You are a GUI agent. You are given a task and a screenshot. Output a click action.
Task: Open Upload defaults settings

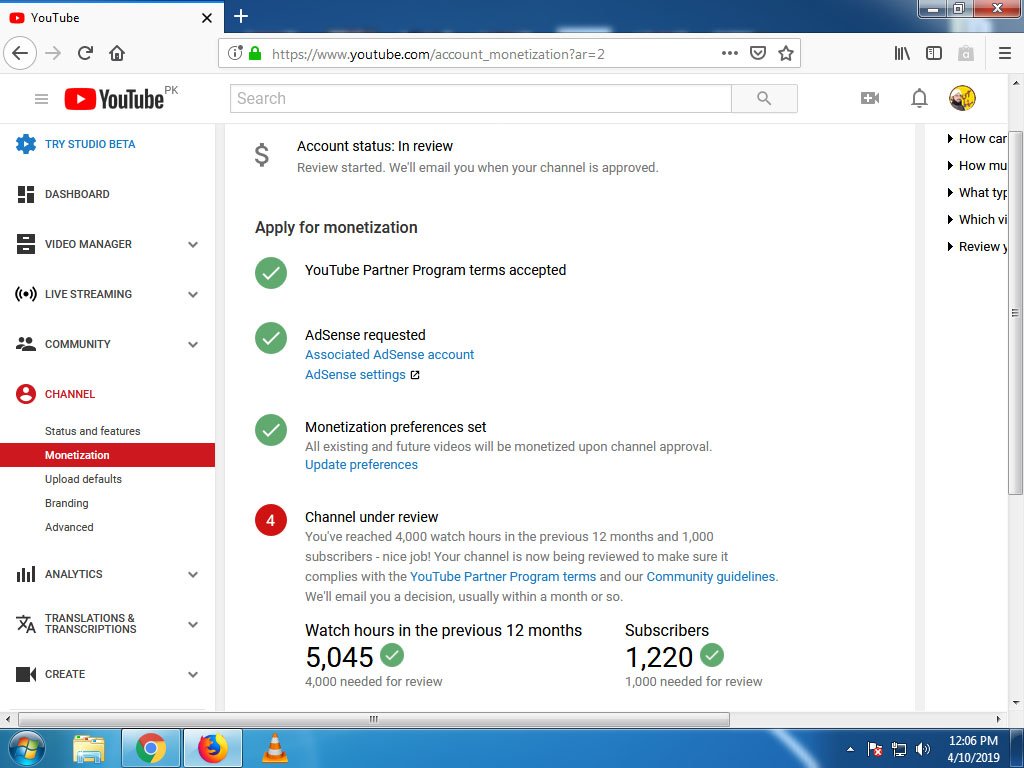83,479
